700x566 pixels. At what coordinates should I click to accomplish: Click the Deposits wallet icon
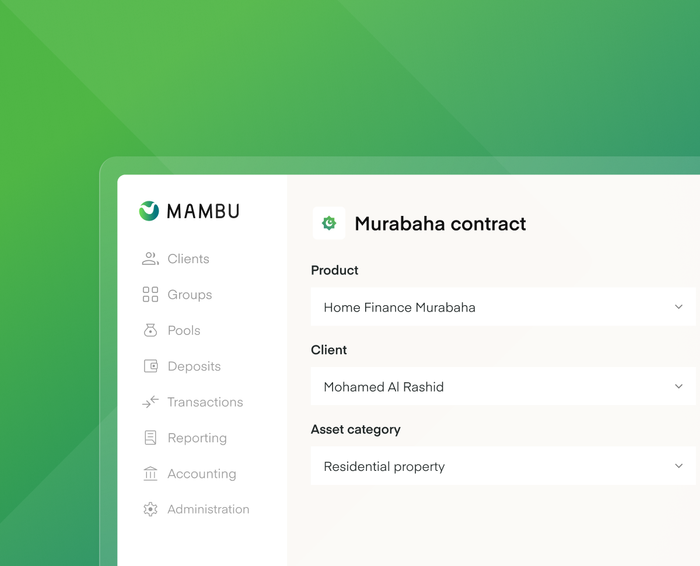tap(150, 366)
